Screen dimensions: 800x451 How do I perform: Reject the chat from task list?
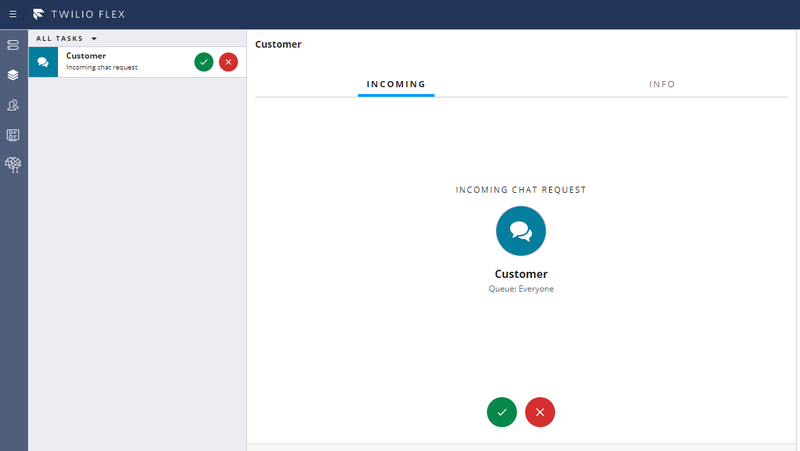coord(229,62)
